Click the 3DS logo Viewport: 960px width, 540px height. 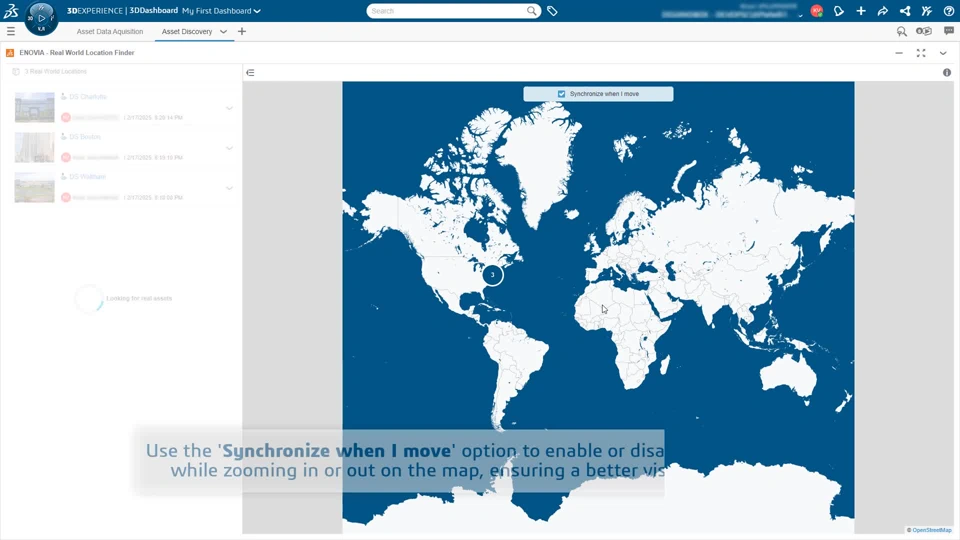coord(11,11)
